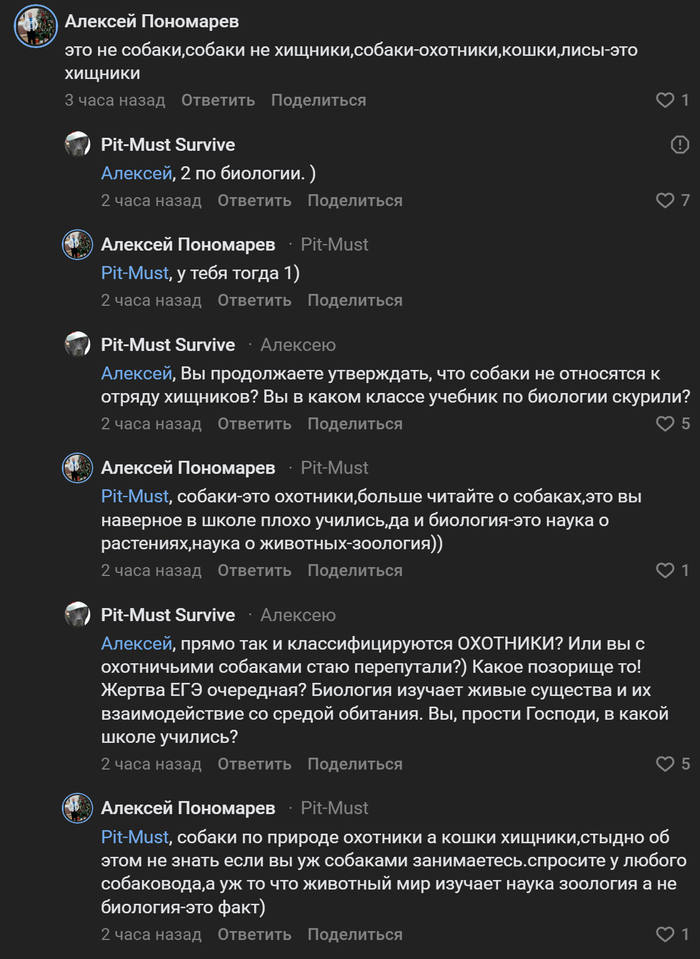700x959 pixels.
Task: Click the "Pit-Must" mention before "у тебя тогда 1)"
Action: 135,273
